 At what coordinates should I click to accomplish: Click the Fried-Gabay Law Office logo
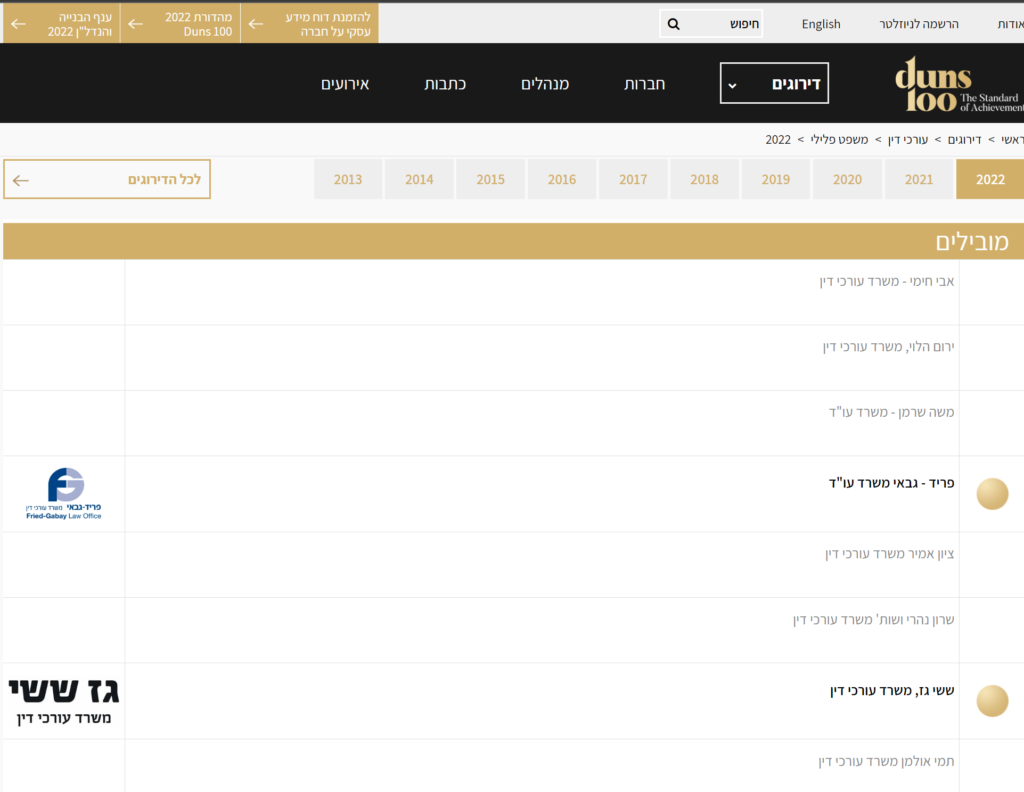[64, 493]
